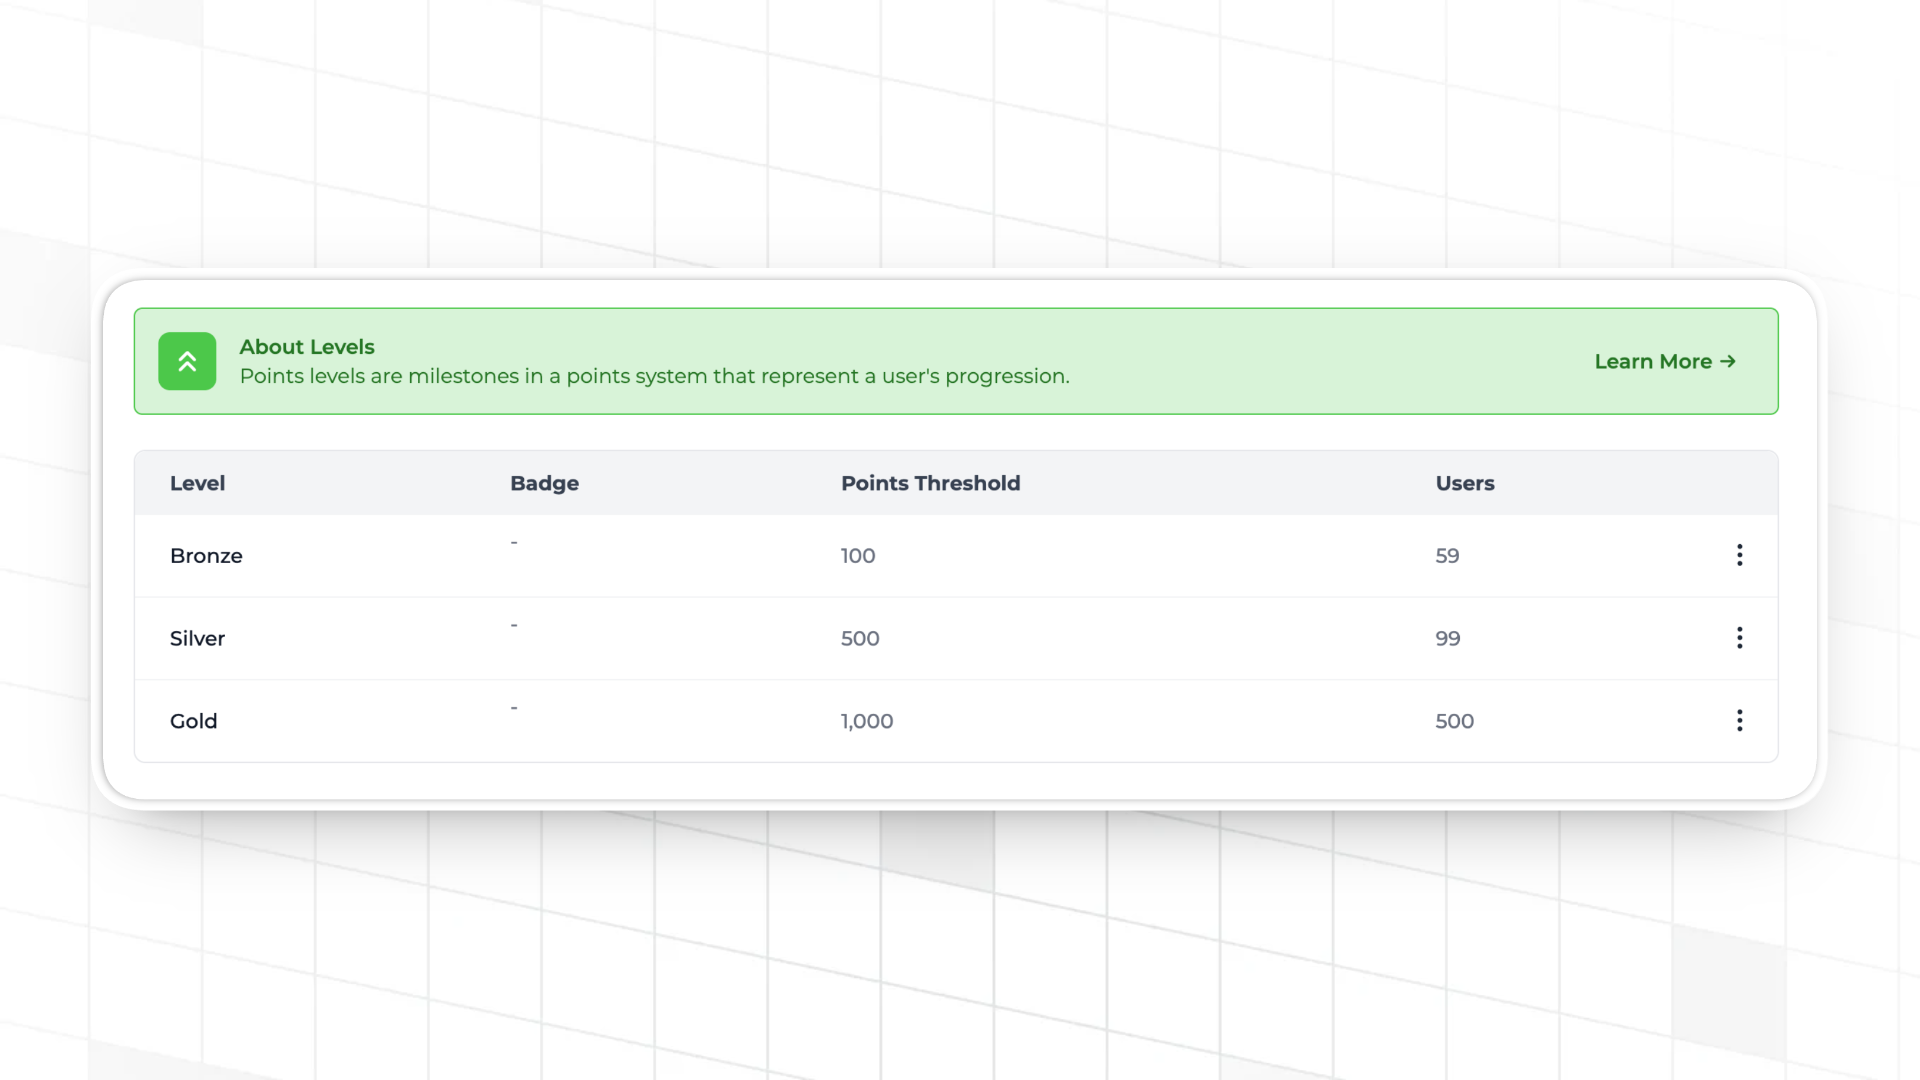The height and width of the screenshot is (1080, 1920).
Task: Click the arrow icon next to Learn More
Action: pyautogui.click(x=1728, y=361)
